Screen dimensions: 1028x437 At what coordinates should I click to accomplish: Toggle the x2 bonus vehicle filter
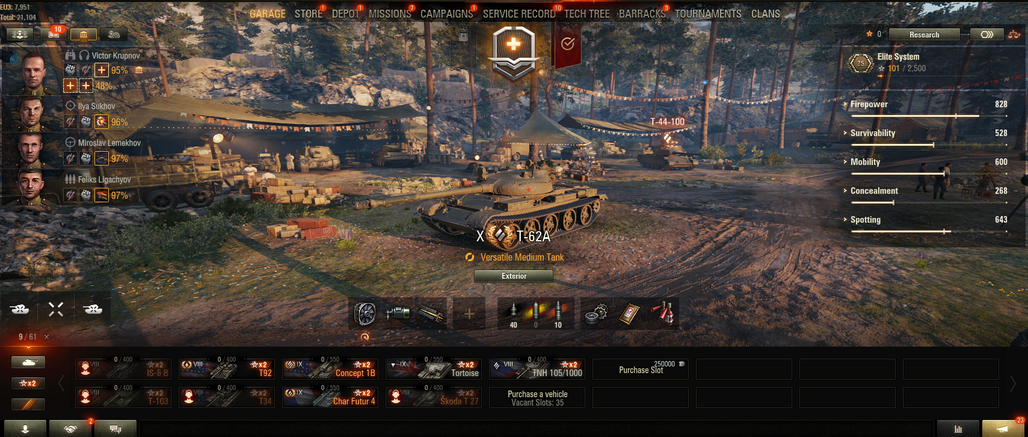[28, 383]
